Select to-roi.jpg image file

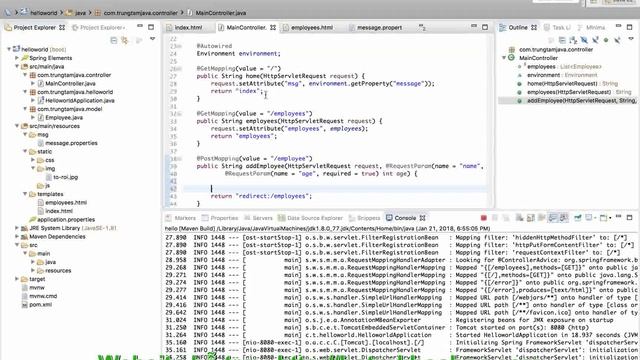65,177
